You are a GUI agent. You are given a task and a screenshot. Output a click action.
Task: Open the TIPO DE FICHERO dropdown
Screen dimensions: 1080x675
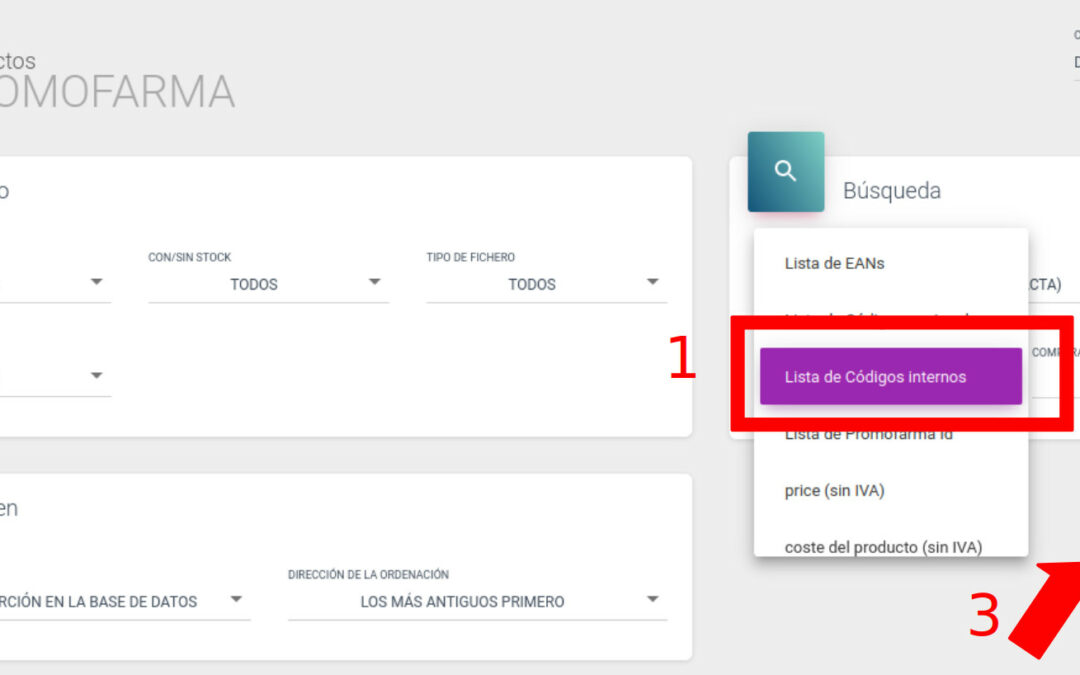point(546,284)
